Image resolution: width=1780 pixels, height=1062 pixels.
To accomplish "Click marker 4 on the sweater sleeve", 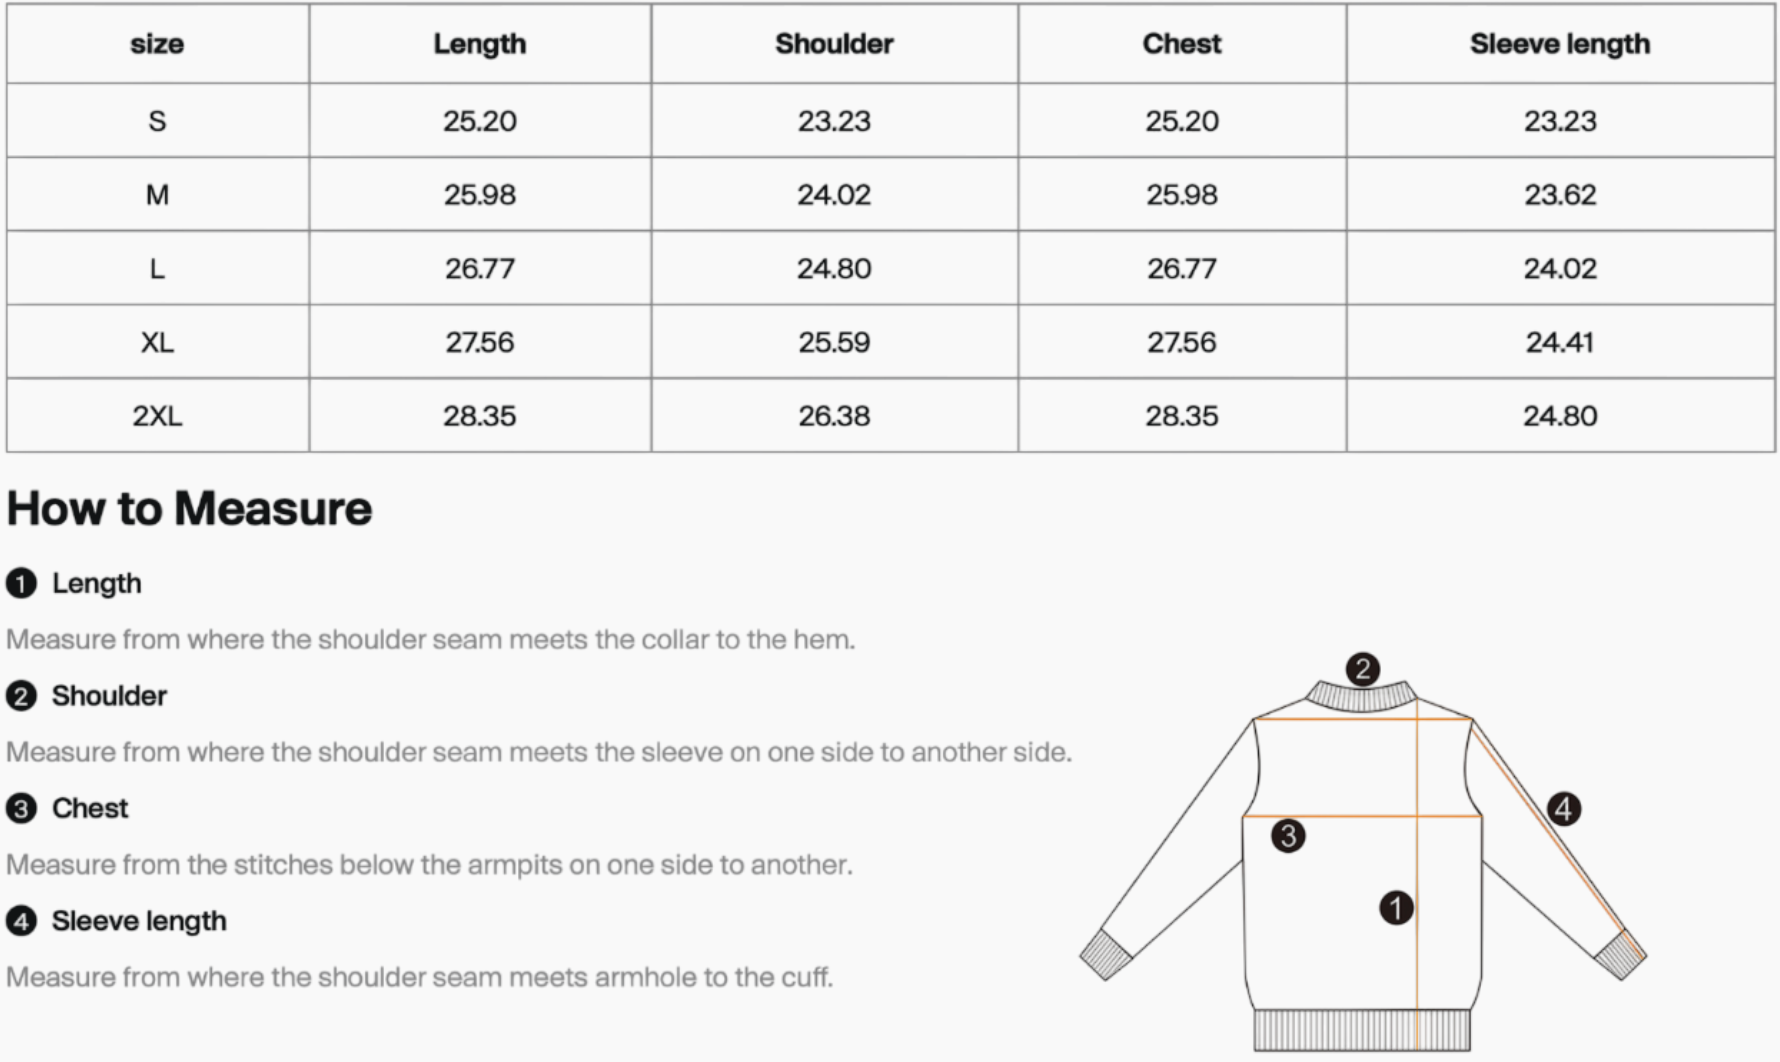I will tap(1564, 808).
